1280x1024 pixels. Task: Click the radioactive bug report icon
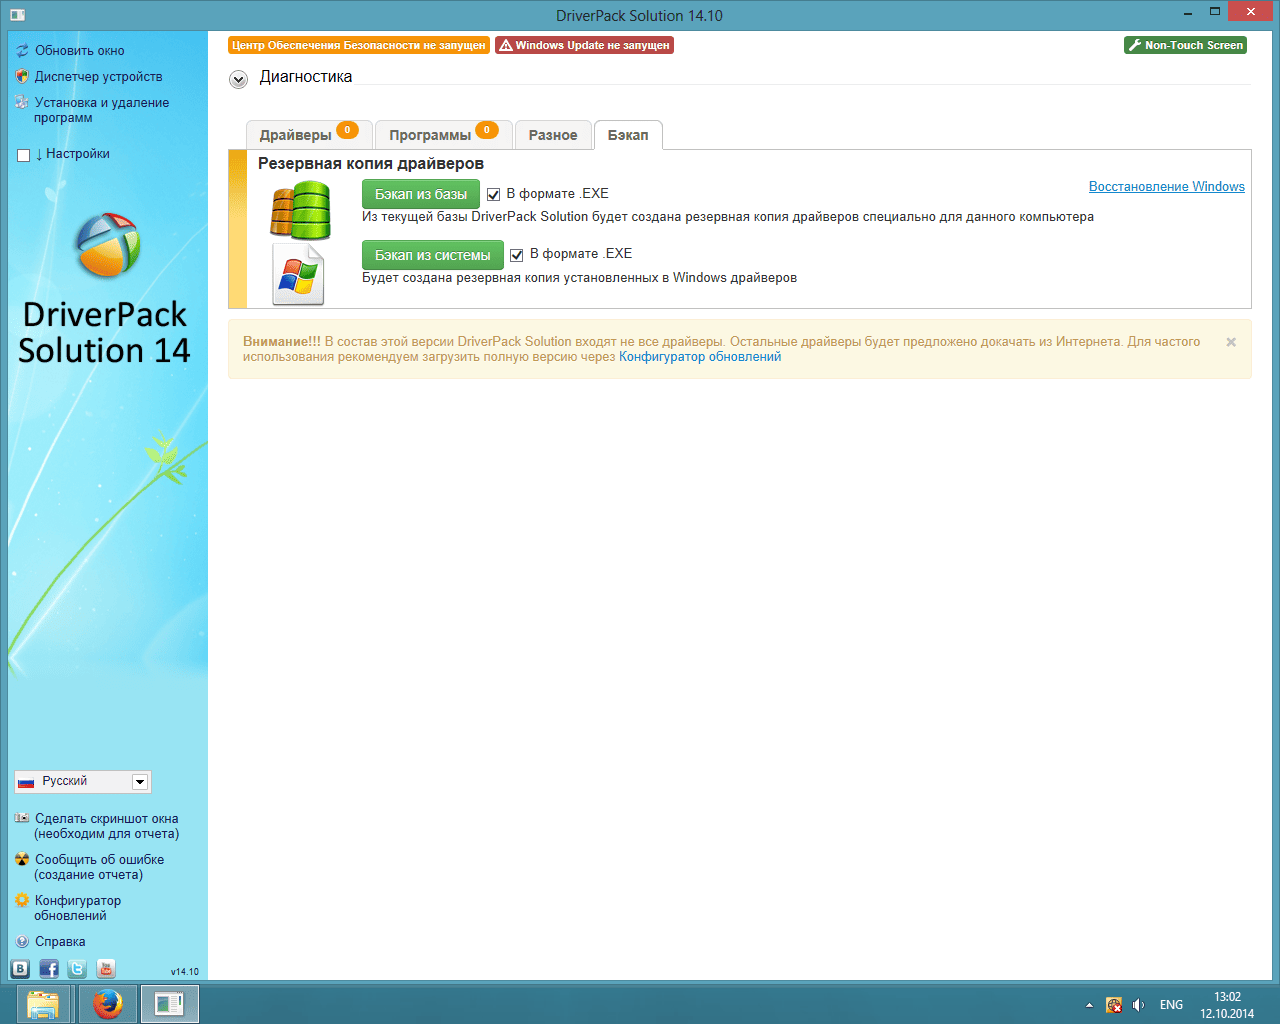[x=22, y=859]
